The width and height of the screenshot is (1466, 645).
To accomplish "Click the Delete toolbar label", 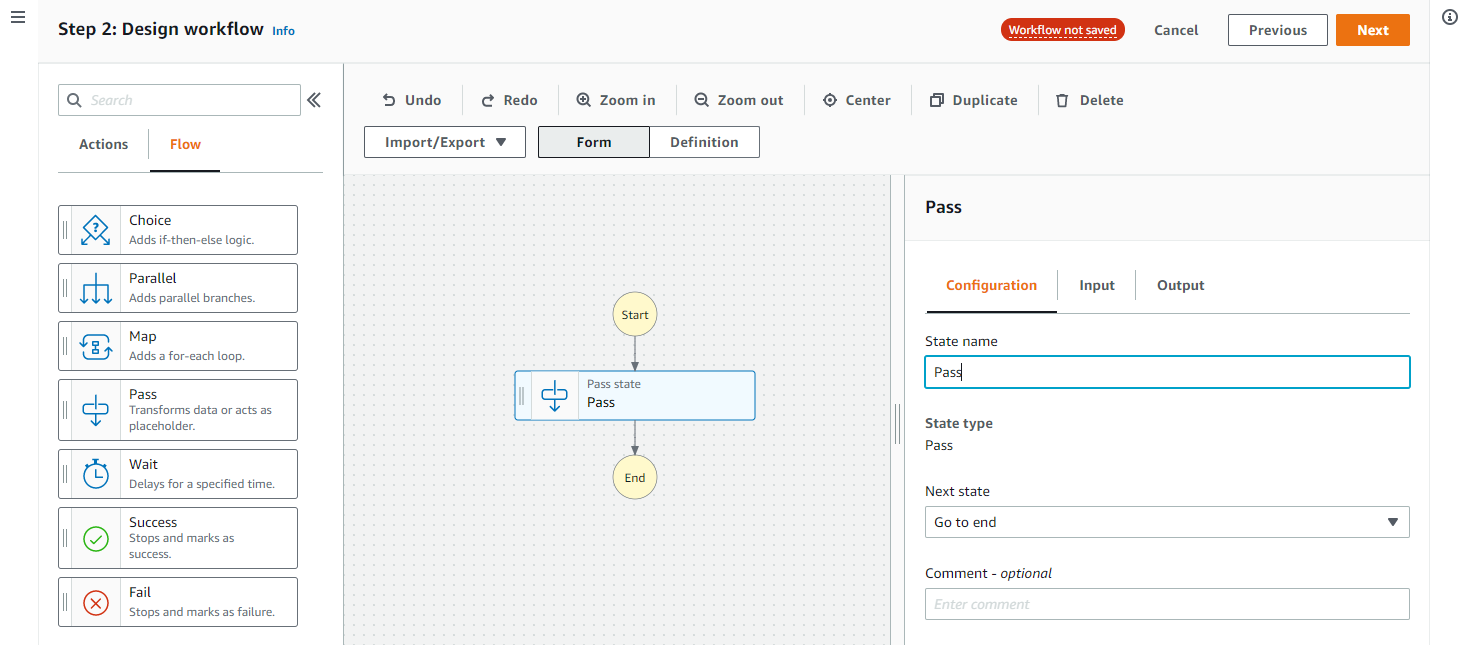I will (1102, 100).
